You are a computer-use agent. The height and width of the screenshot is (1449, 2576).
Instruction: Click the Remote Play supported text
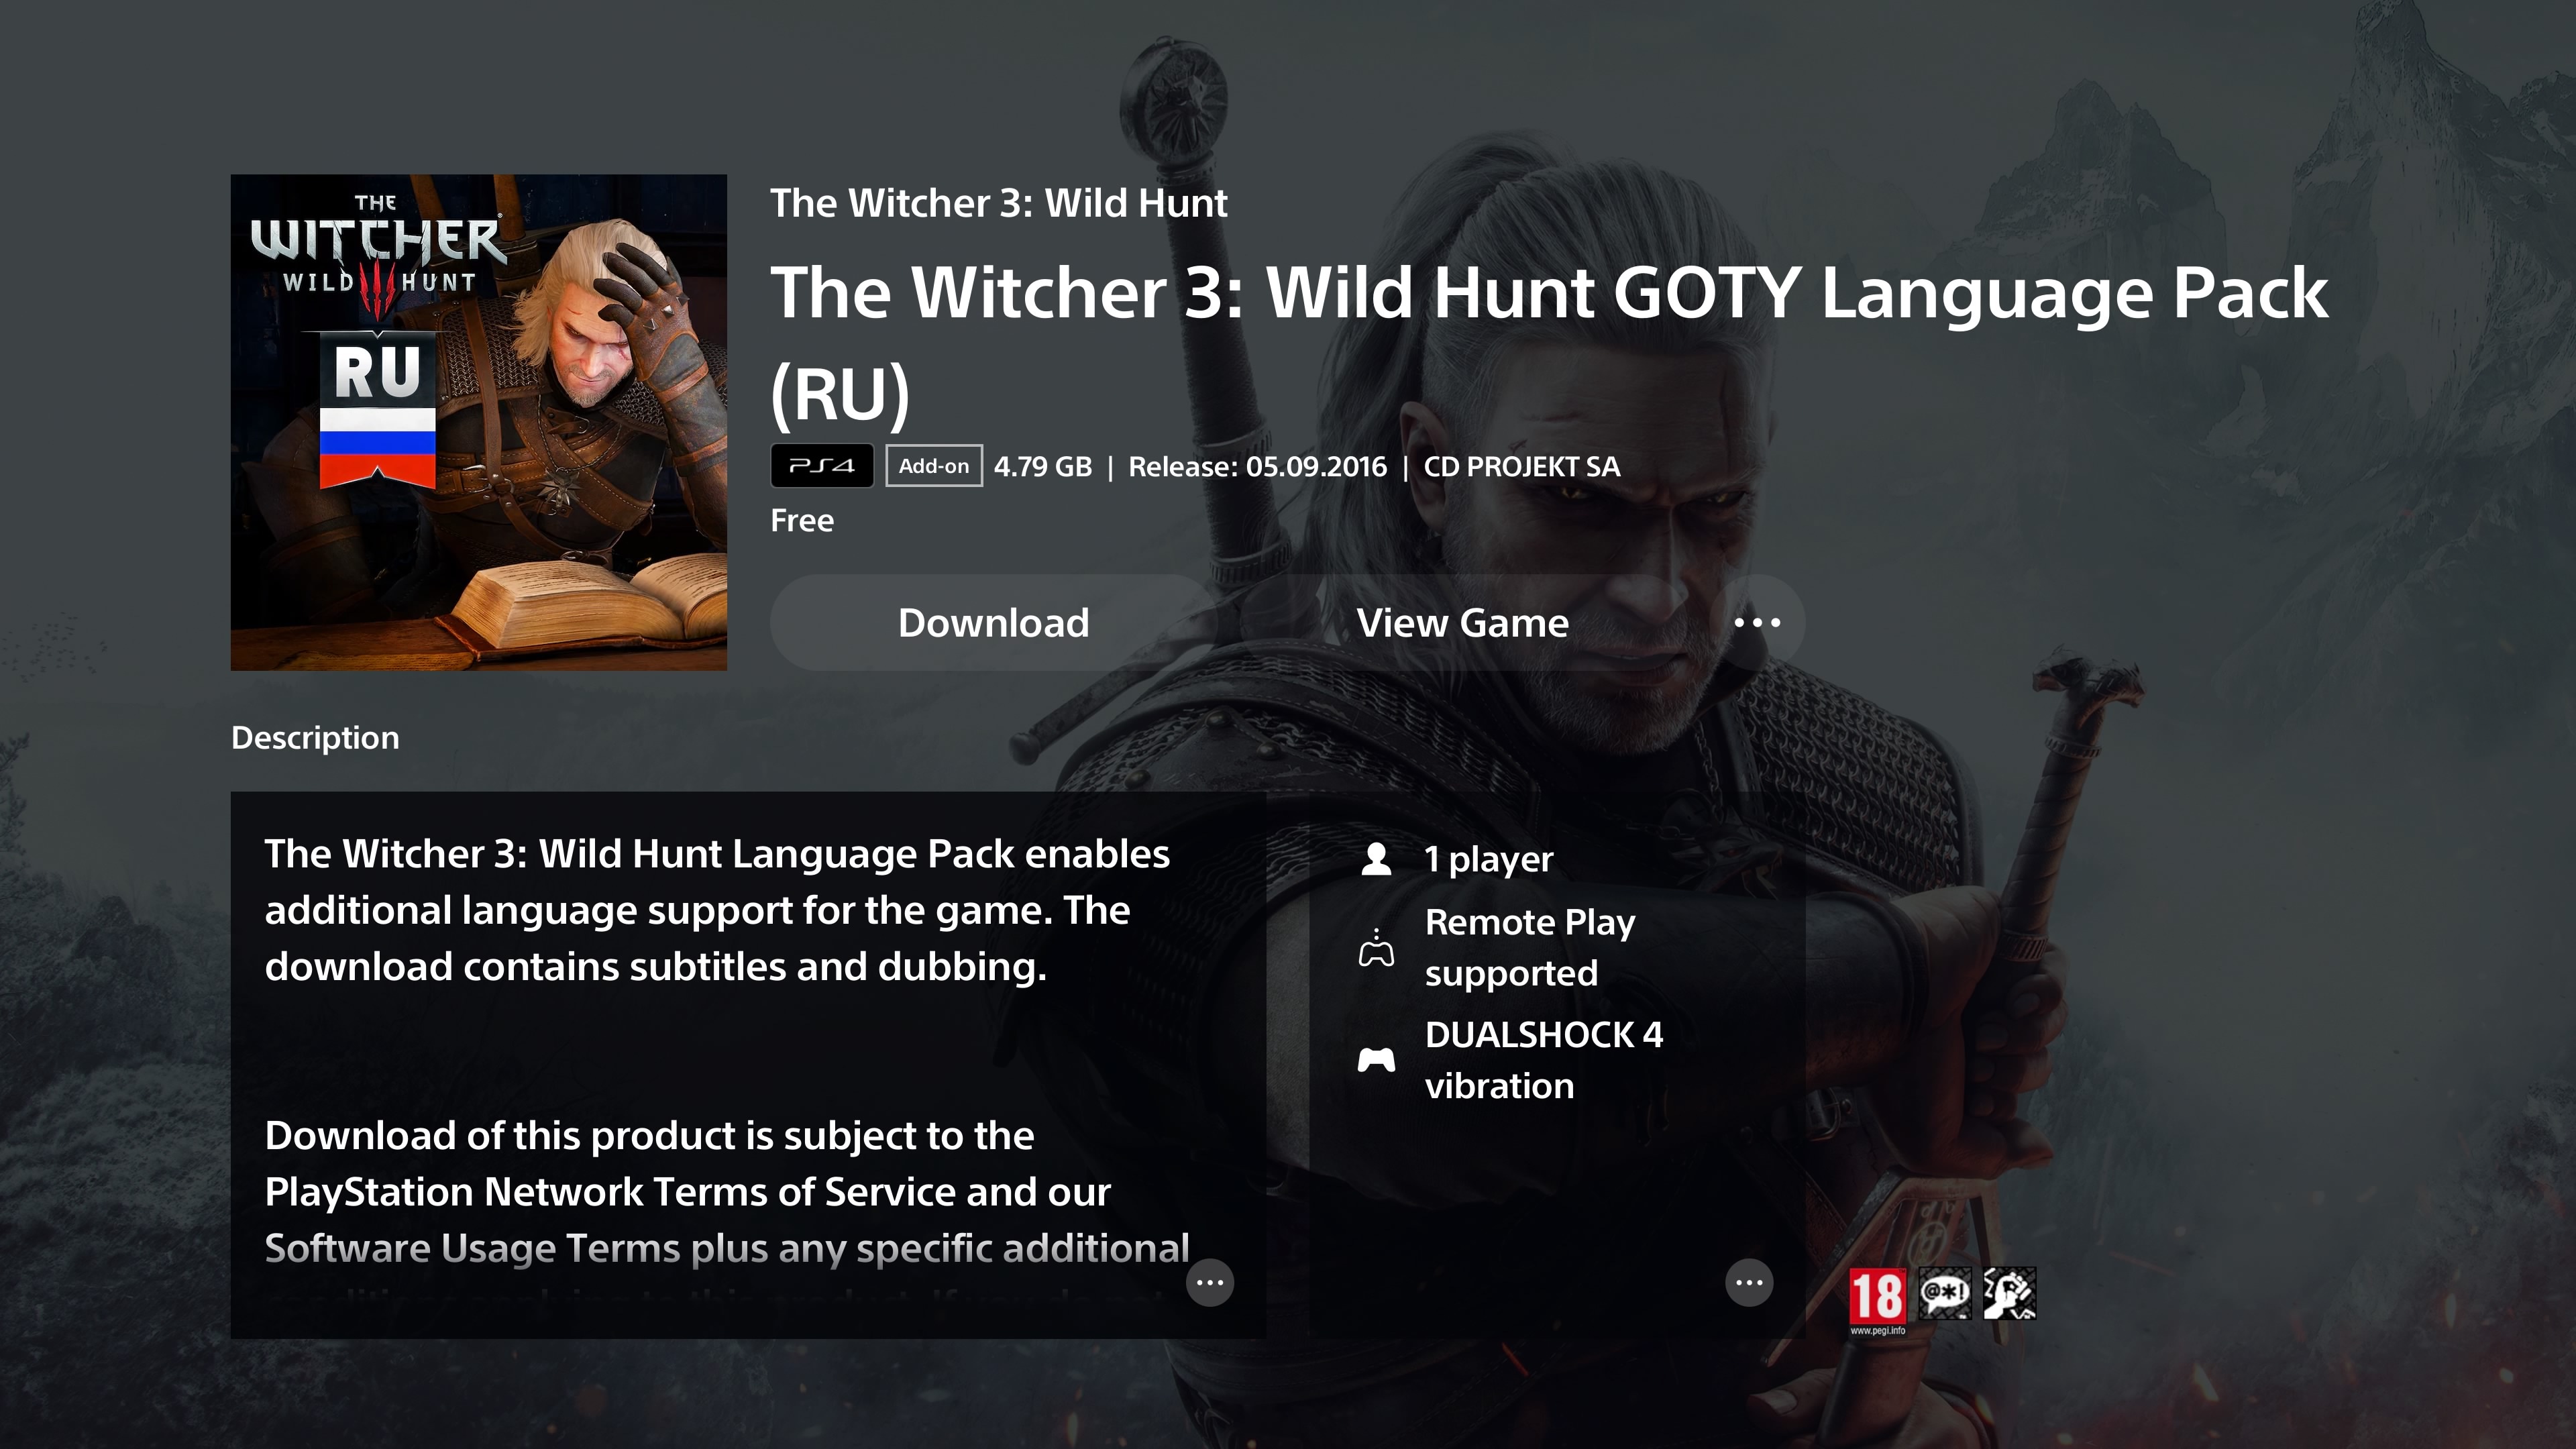pyautogui.click(x=1530, y=947)
